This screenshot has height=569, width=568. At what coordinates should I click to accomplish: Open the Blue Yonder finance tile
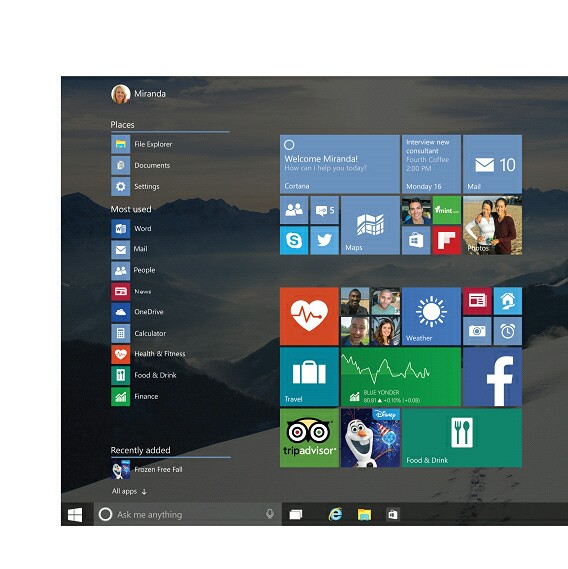[x=401, y=377]
